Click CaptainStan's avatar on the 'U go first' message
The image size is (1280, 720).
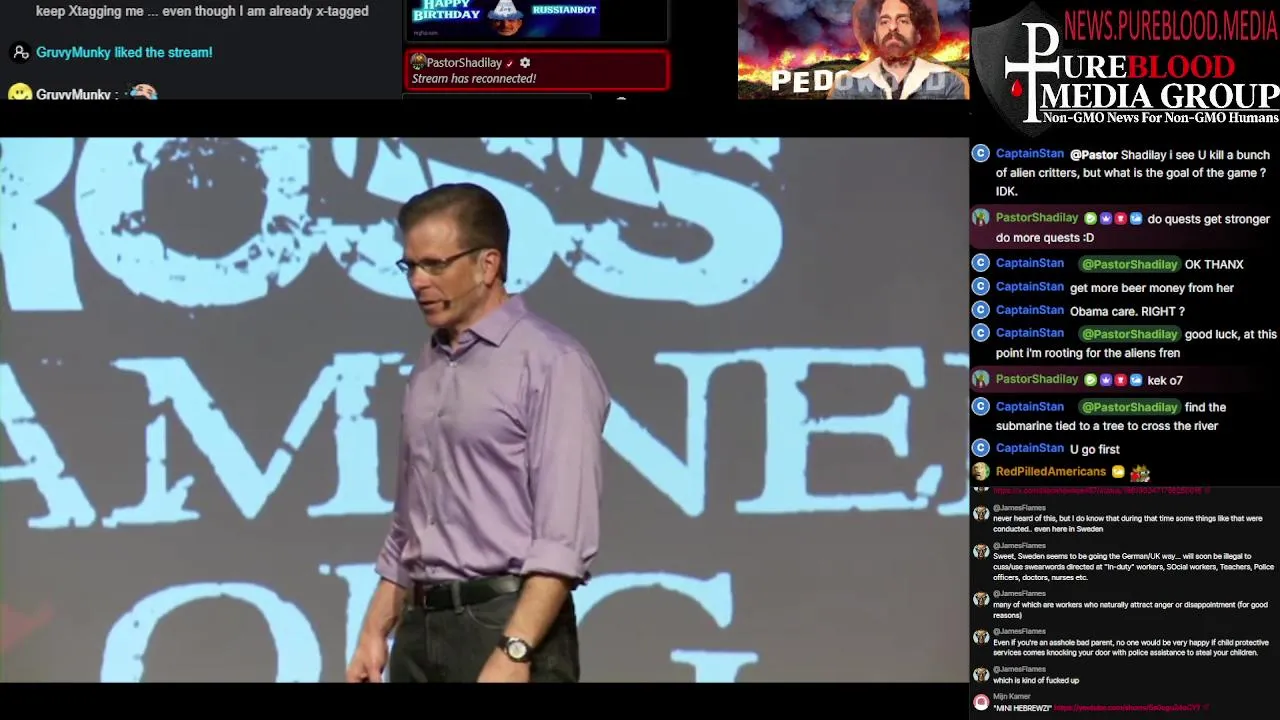[x=980, y=448]
